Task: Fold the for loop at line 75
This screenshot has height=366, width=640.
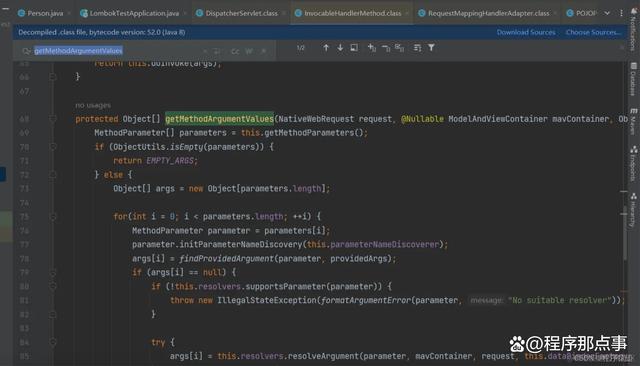Action: click(x=53, y=217)
